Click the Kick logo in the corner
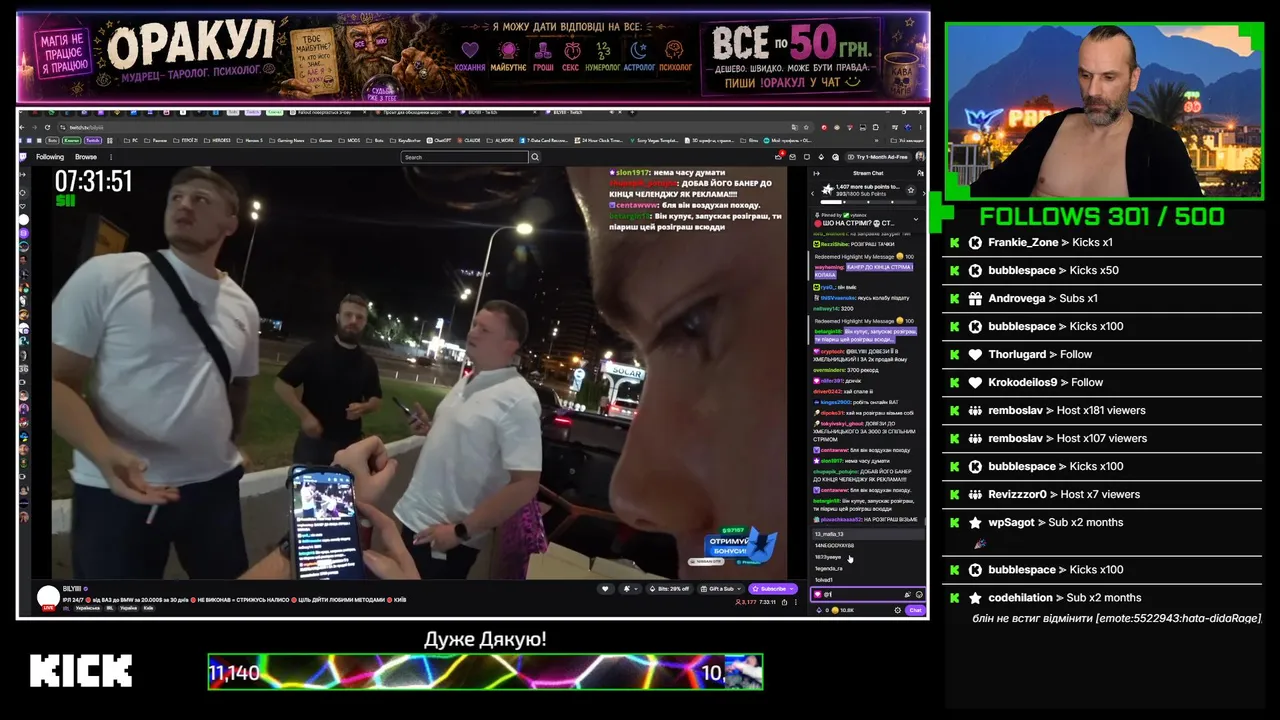 [x=81, y=671]
